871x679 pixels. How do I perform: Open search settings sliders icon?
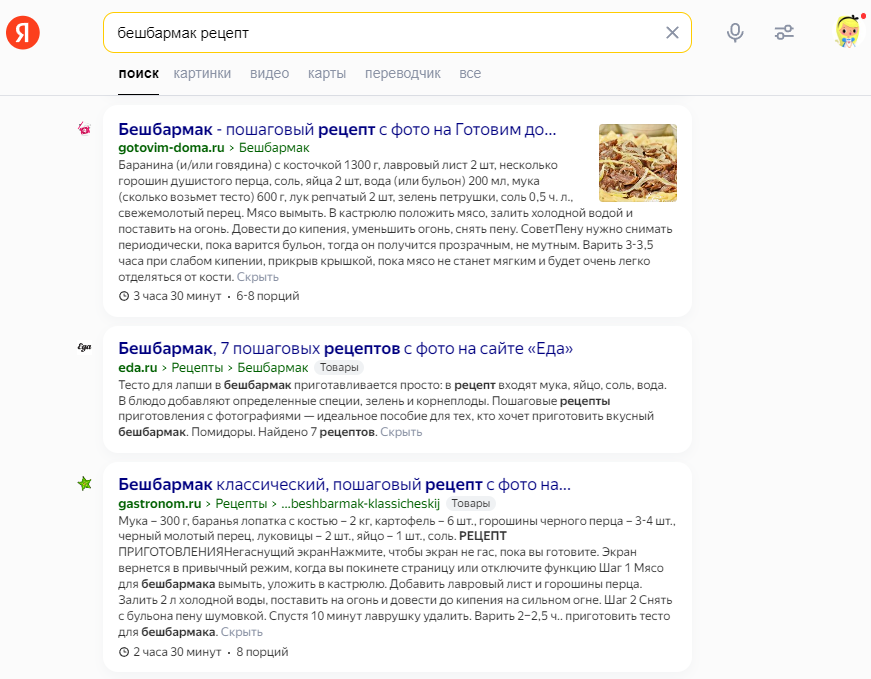coord(784,33)
